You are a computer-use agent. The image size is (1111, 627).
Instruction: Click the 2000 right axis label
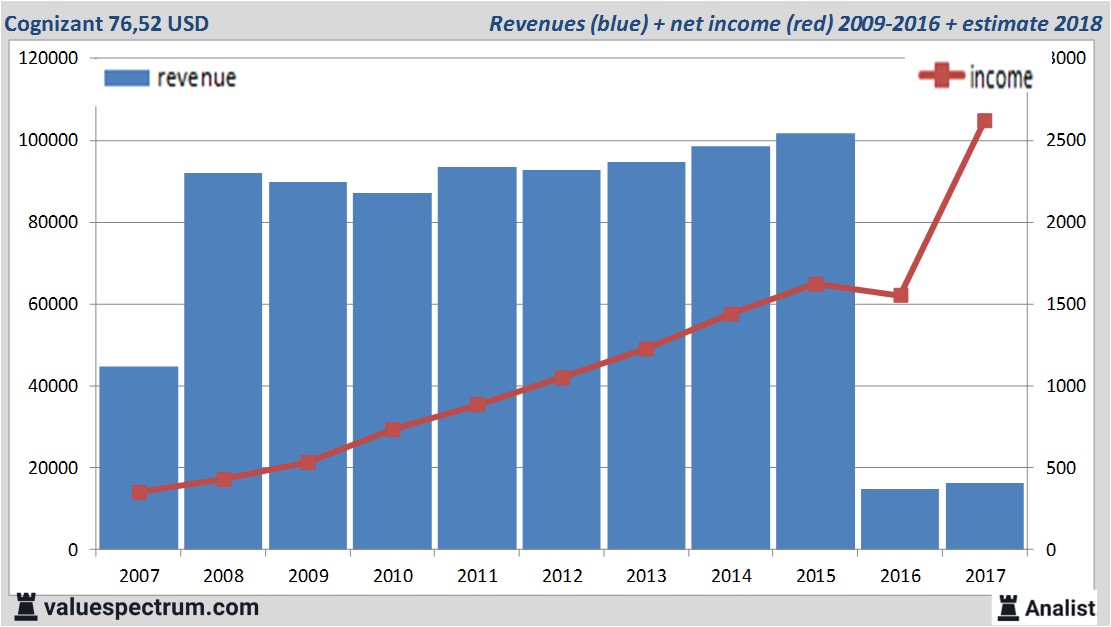1066,222
